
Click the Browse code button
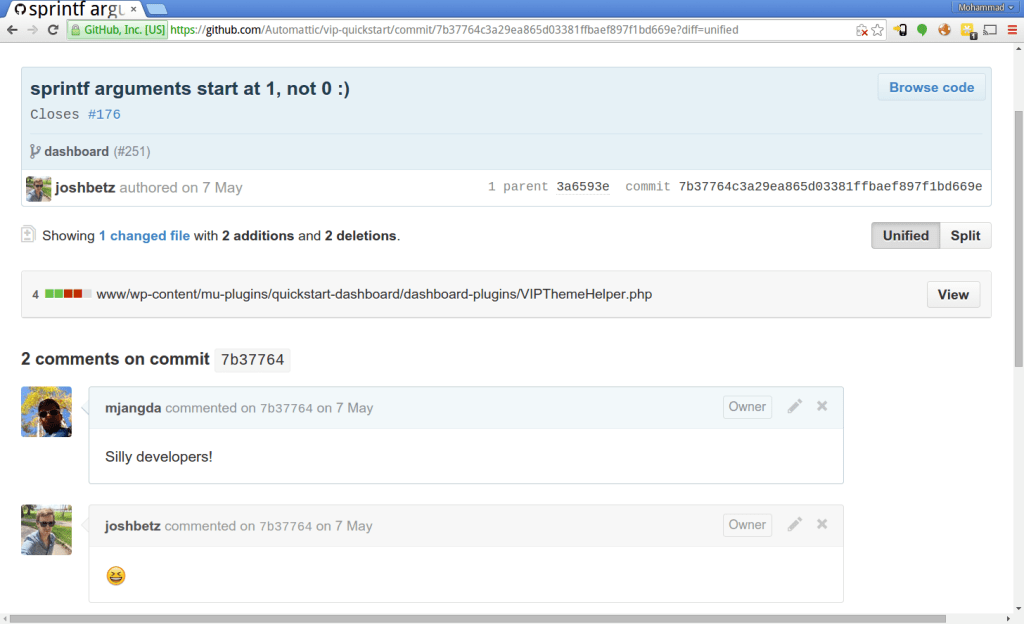931,87
